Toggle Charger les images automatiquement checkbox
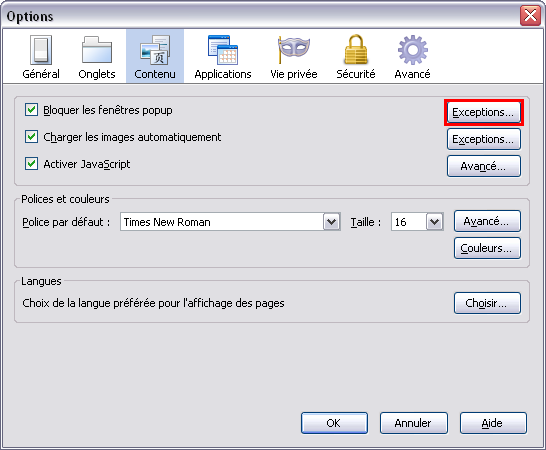This screenshot has height=450, width=546. click(31, 137)
